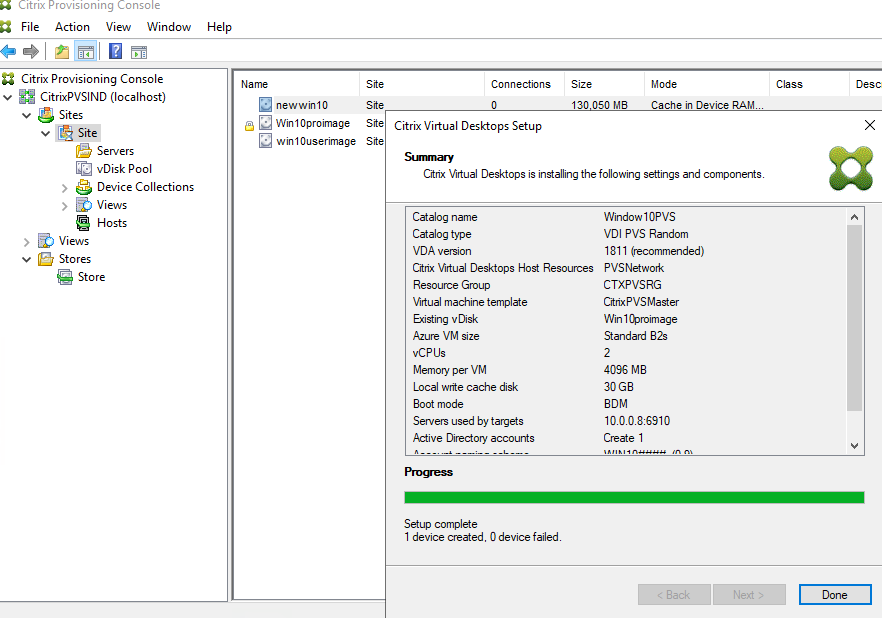The height and width of the screenshot is (618, 882).
Task: Select the vDisk Pool tree item
Action: pos(124,169)
